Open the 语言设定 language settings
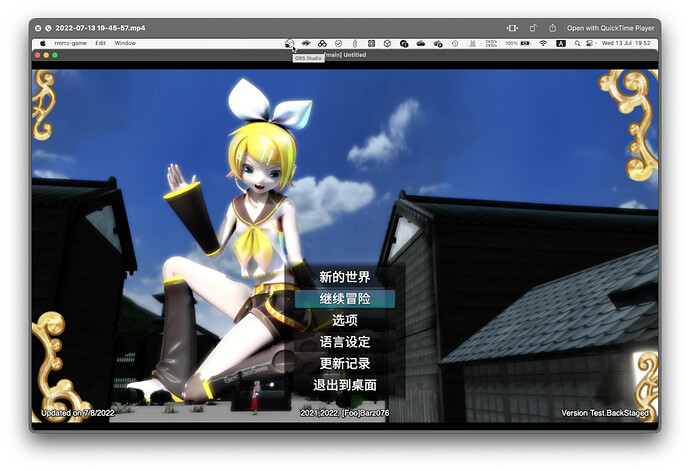This screenshot has height=471, width=690. point(344,342)
